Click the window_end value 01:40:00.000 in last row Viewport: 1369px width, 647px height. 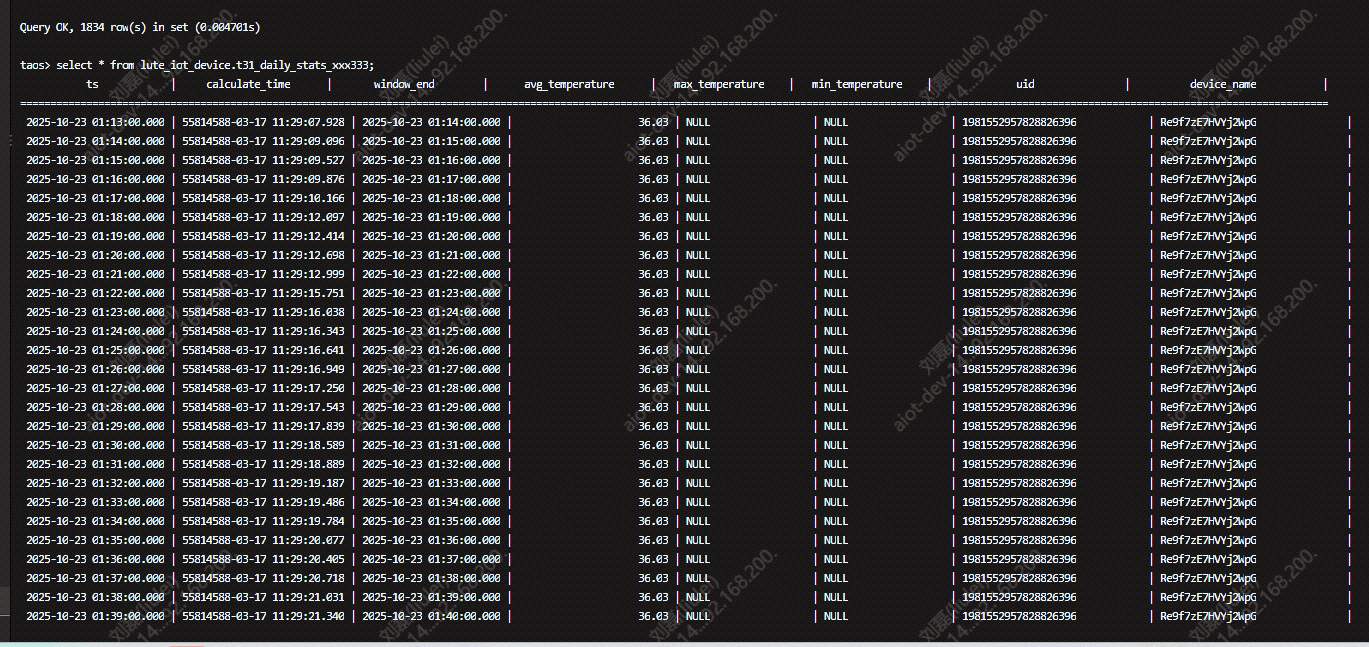tap(431, 616)
